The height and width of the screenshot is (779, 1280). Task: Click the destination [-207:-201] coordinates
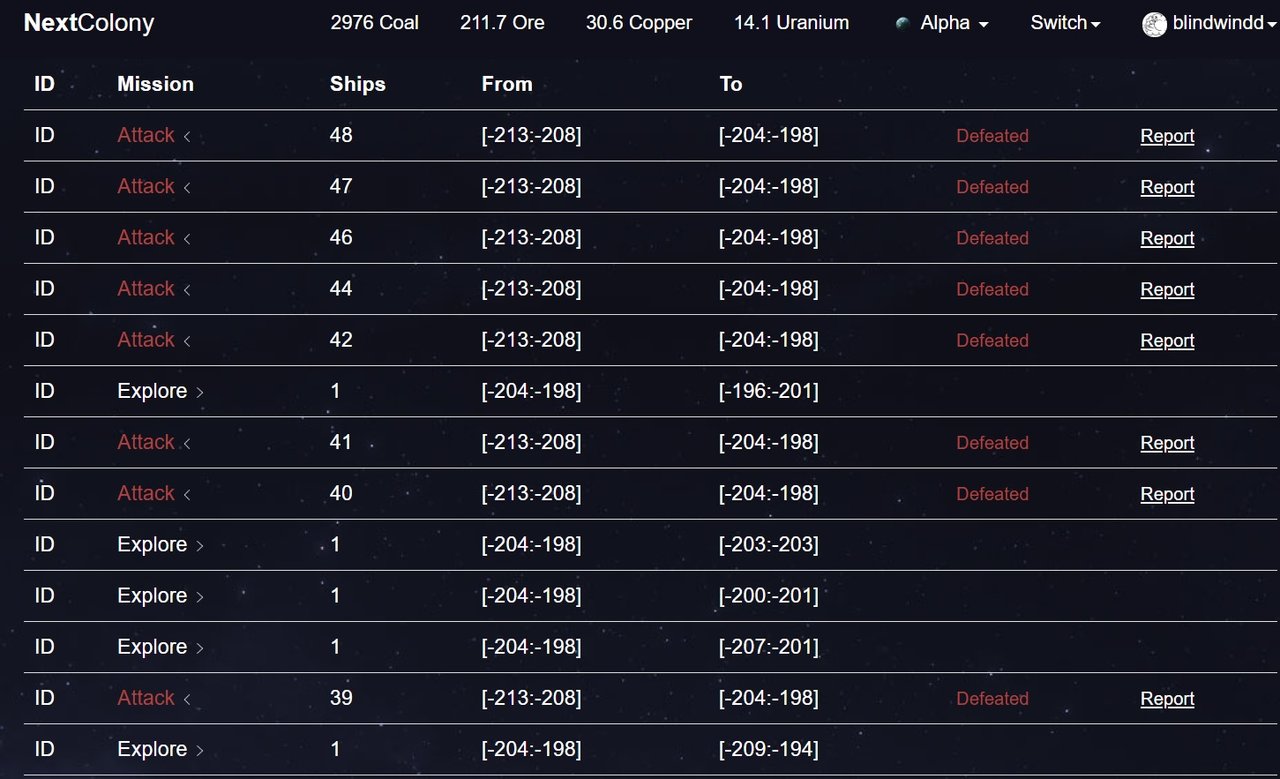[x=768, y=647]
